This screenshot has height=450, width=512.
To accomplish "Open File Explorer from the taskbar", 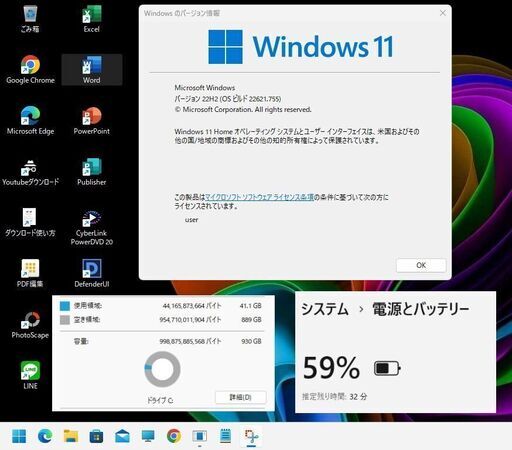I will 71,436.
